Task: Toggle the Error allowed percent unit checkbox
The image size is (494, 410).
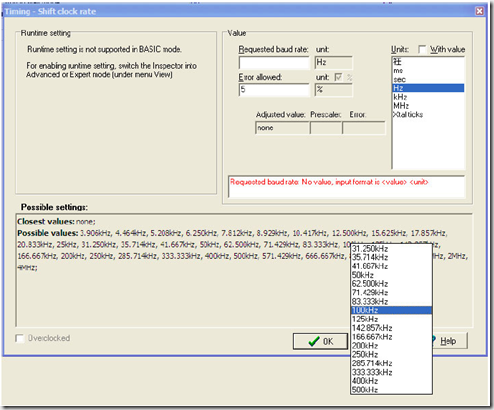Action: (338, 77)
